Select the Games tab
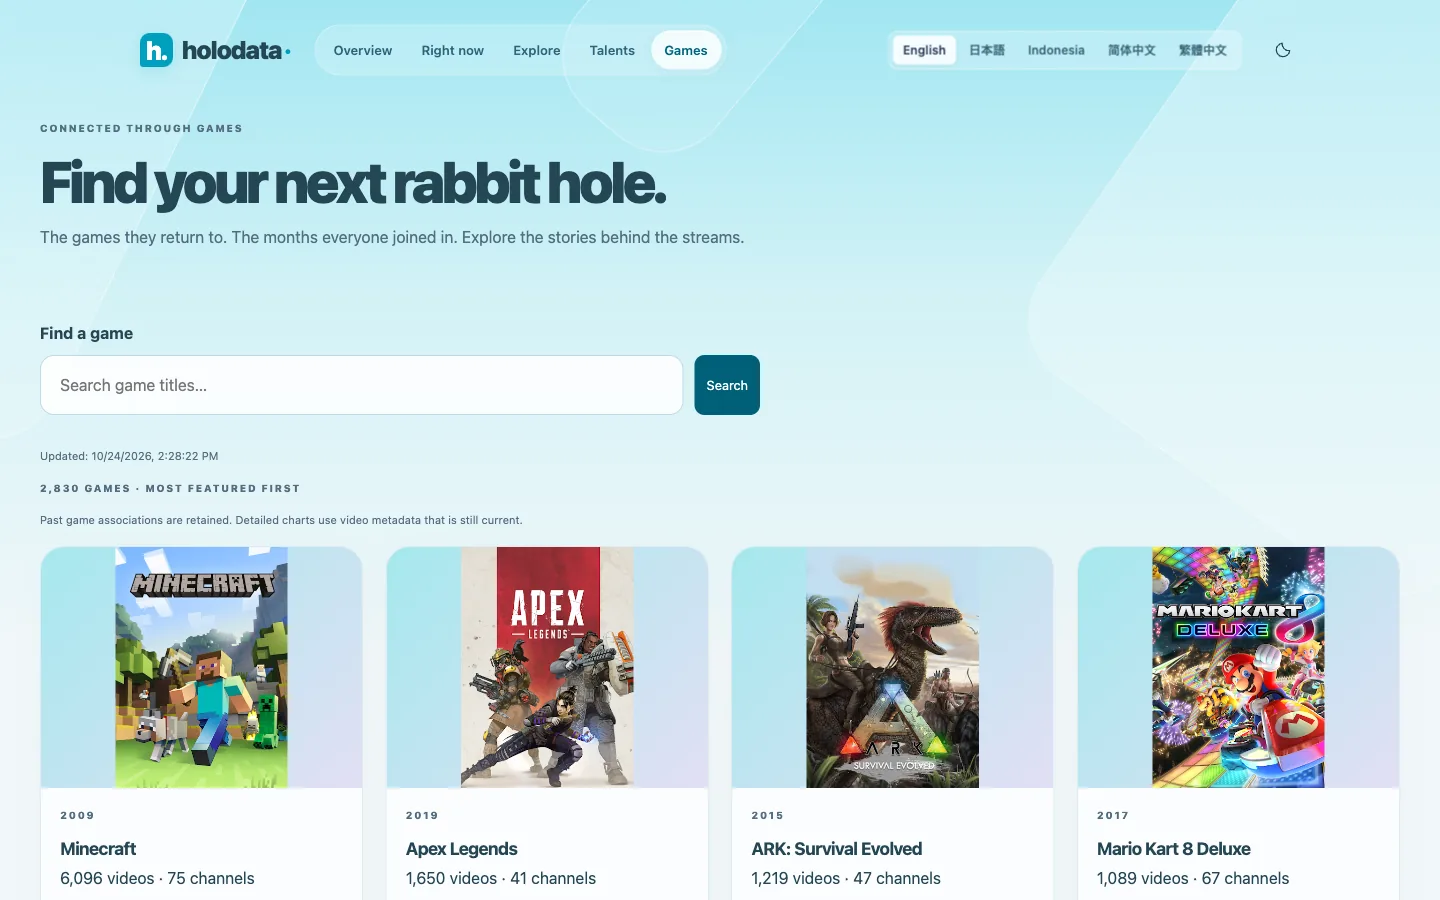The height and width of the screenshot is (900, 1440). (686, 50)
